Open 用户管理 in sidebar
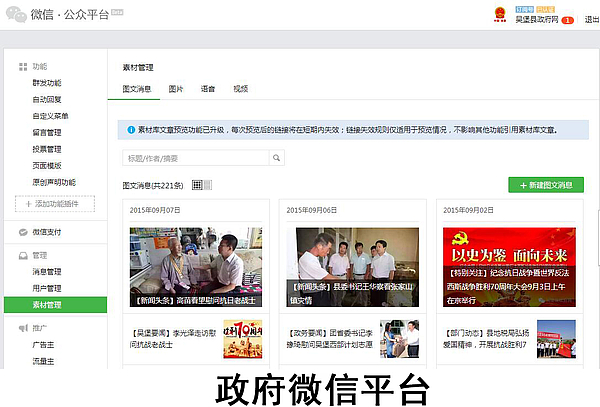 pyautogui.click(x=47, y=288)
